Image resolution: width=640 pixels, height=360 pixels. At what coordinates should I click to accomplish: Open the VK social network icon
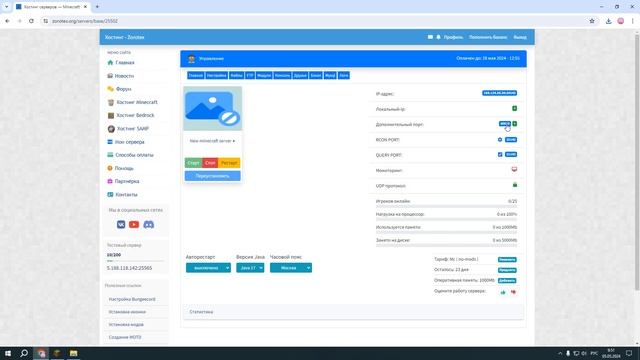pos(121,224)
